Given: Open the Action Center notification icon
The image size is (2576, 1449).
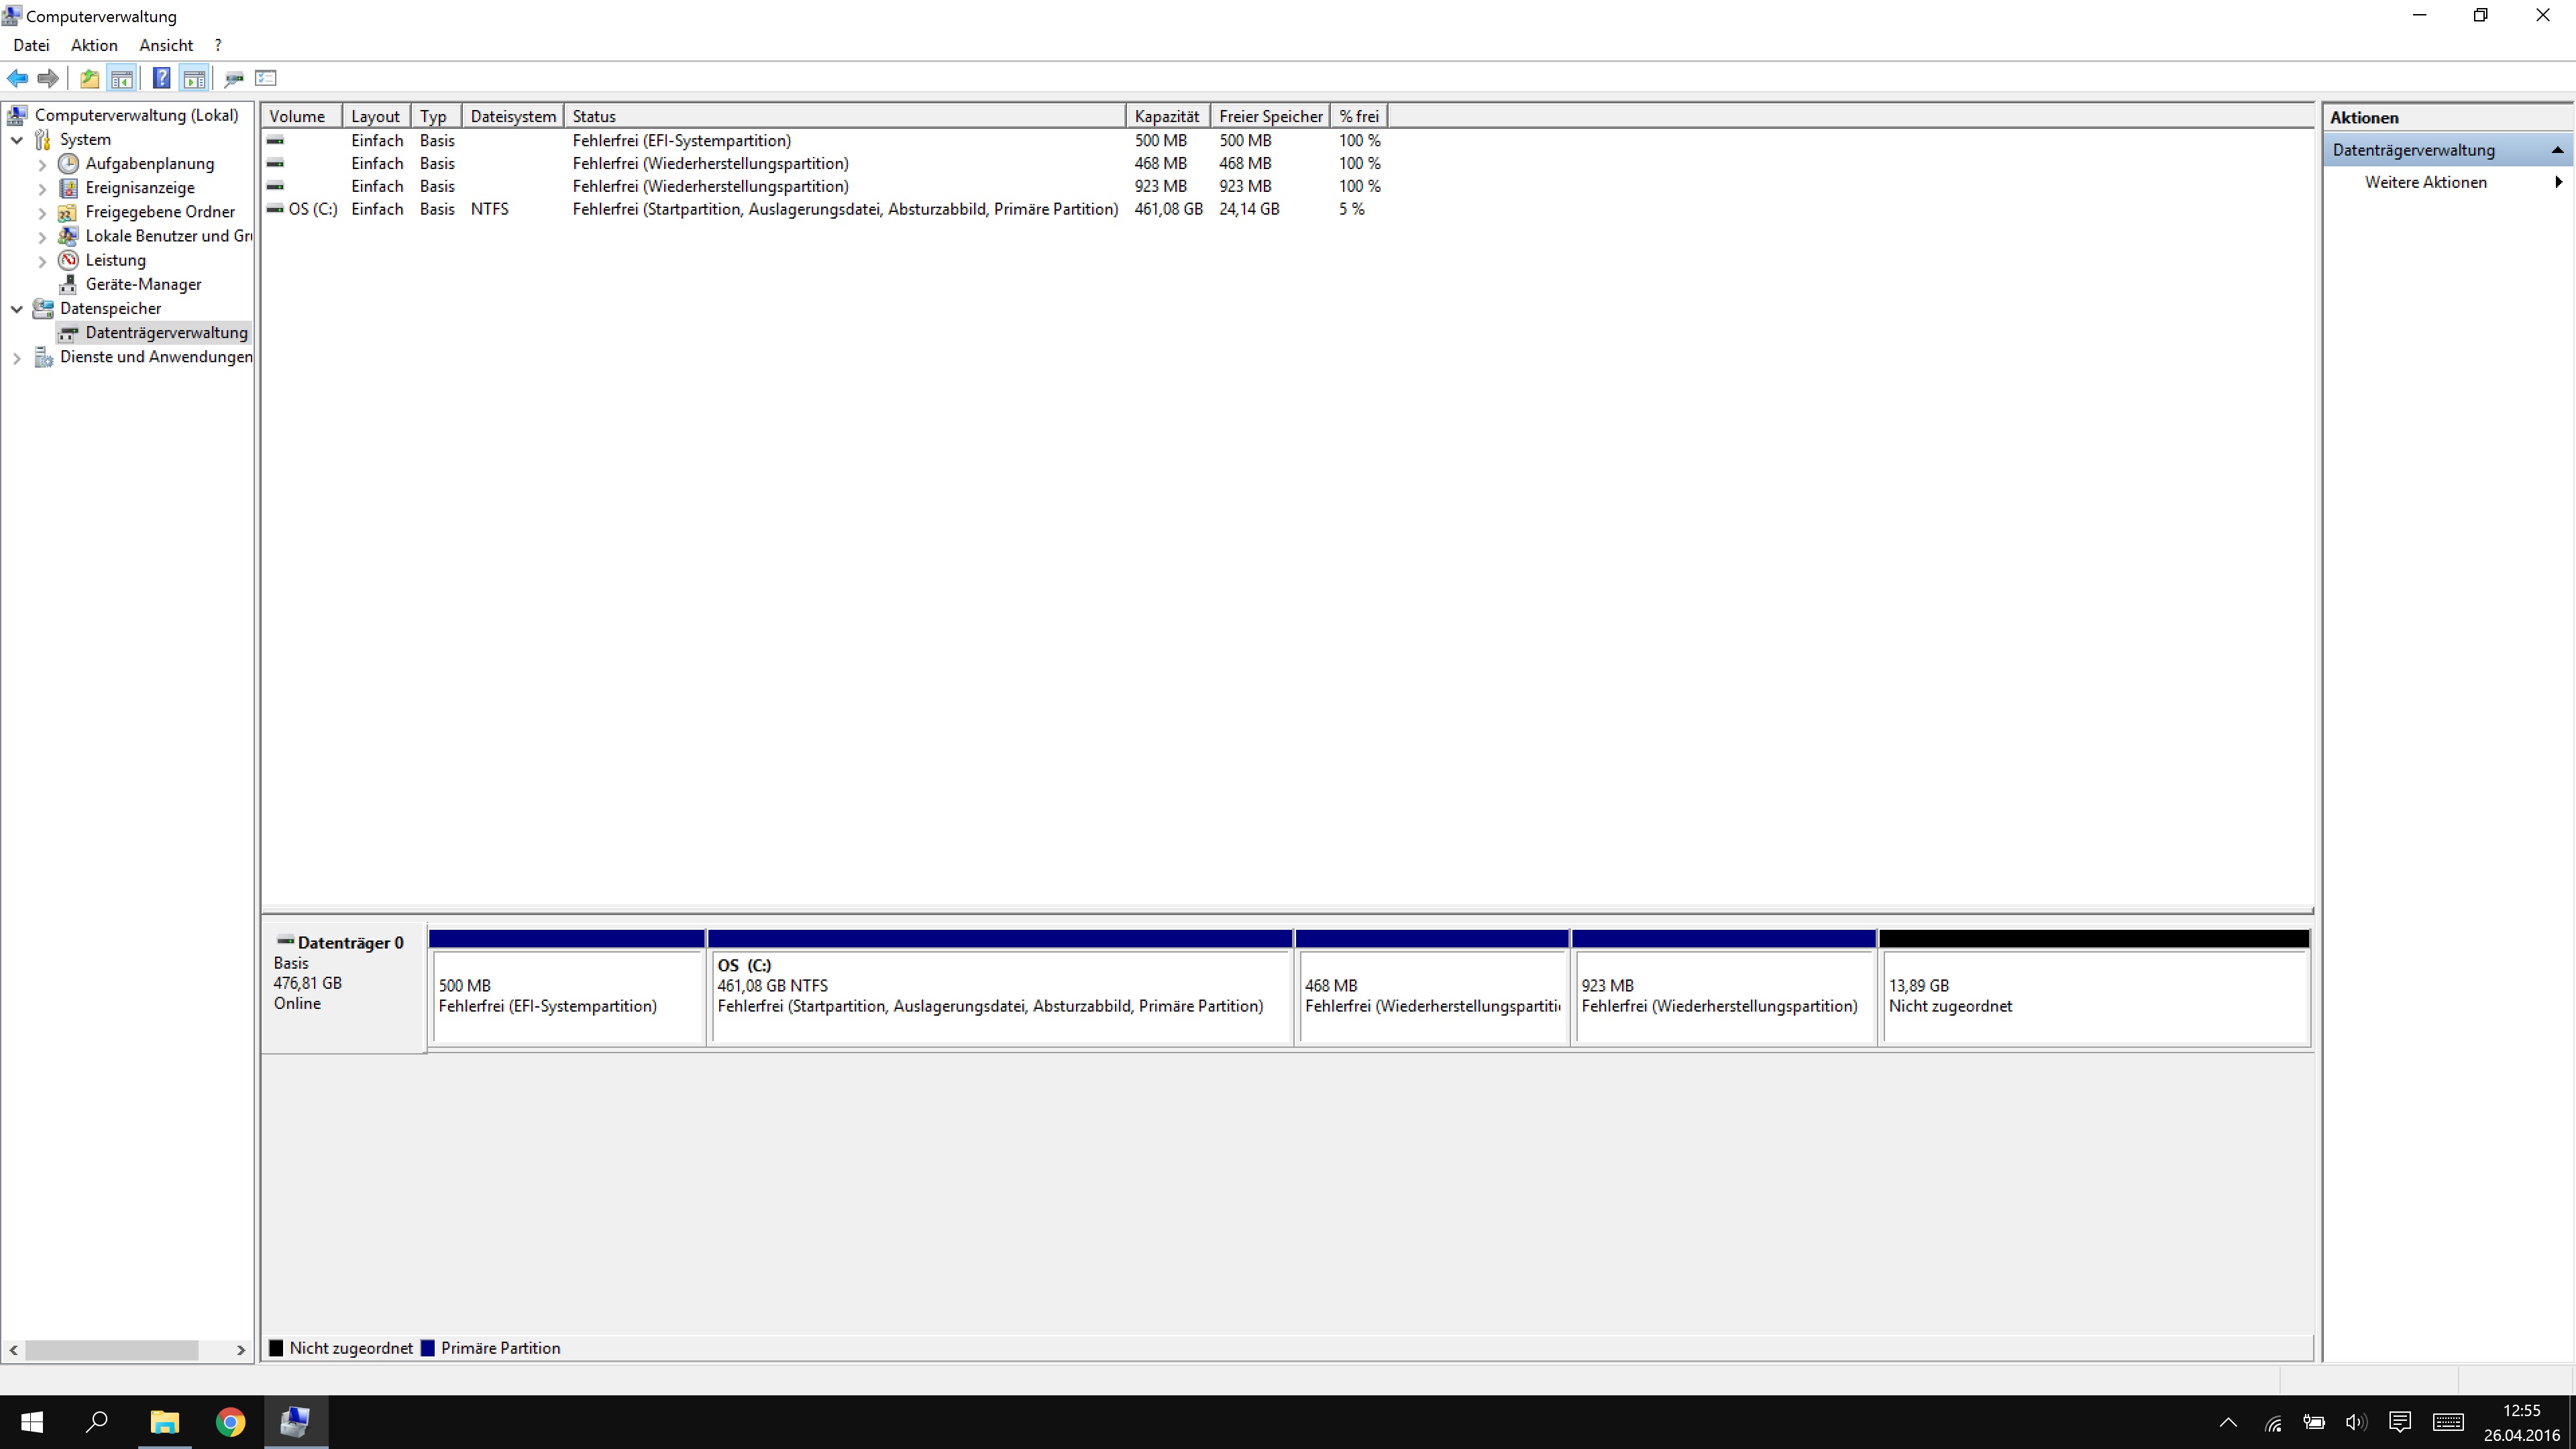Looking at the screenshot, I should pos(2400,1422).
